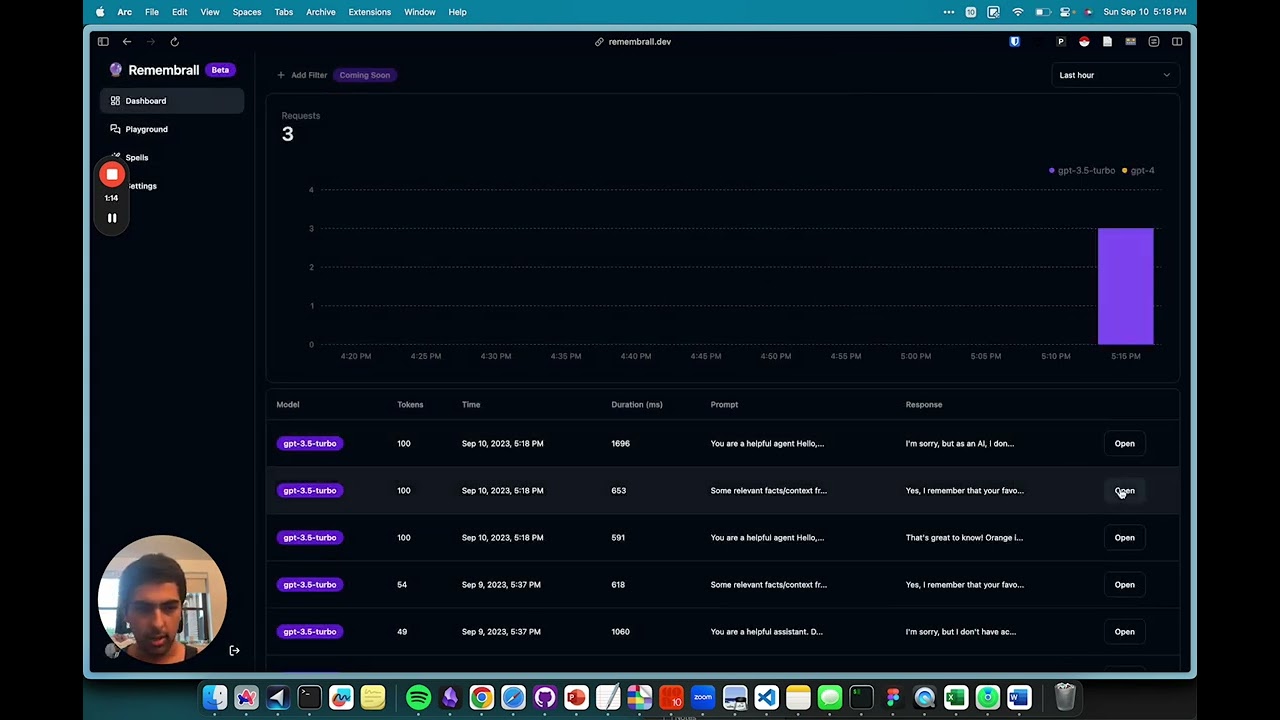1280x720 pixels.
Task: Open the Archive menu
Action: pos(321,12)
